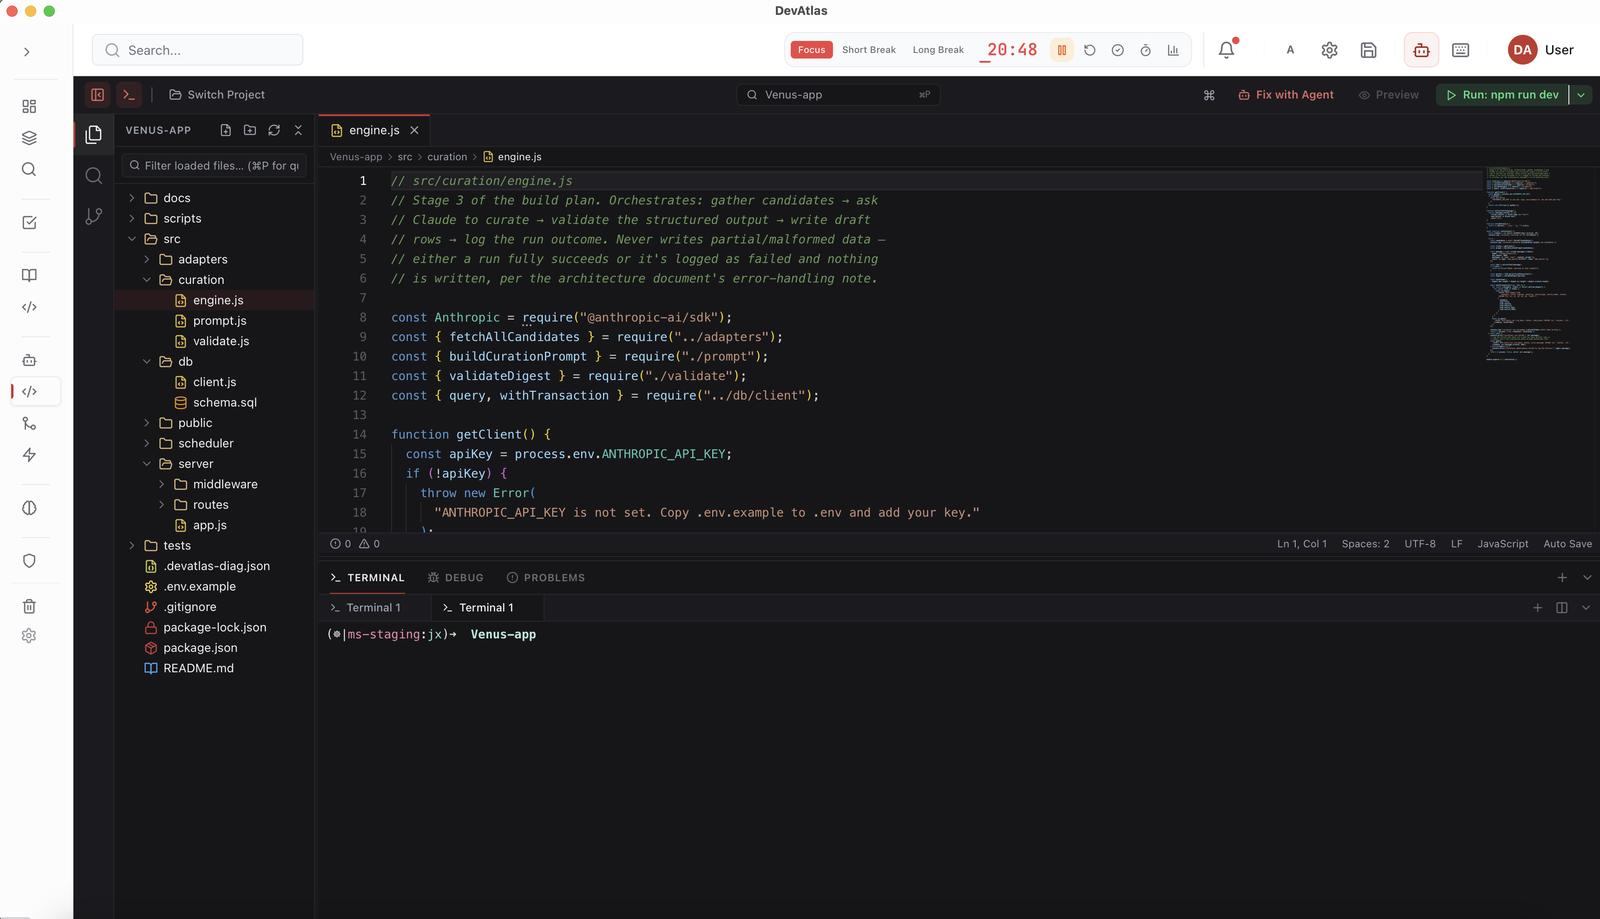Open the User profile menu
Screen dimensions: 1600x919
1541,50
